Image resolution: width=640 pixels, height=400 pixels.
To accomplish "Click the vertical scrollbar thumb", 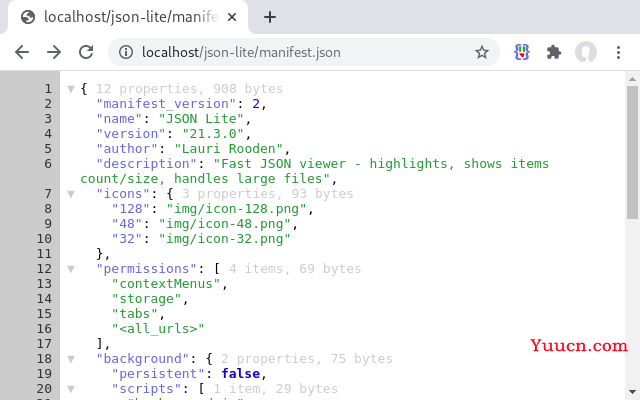I will tap(632, 153).
